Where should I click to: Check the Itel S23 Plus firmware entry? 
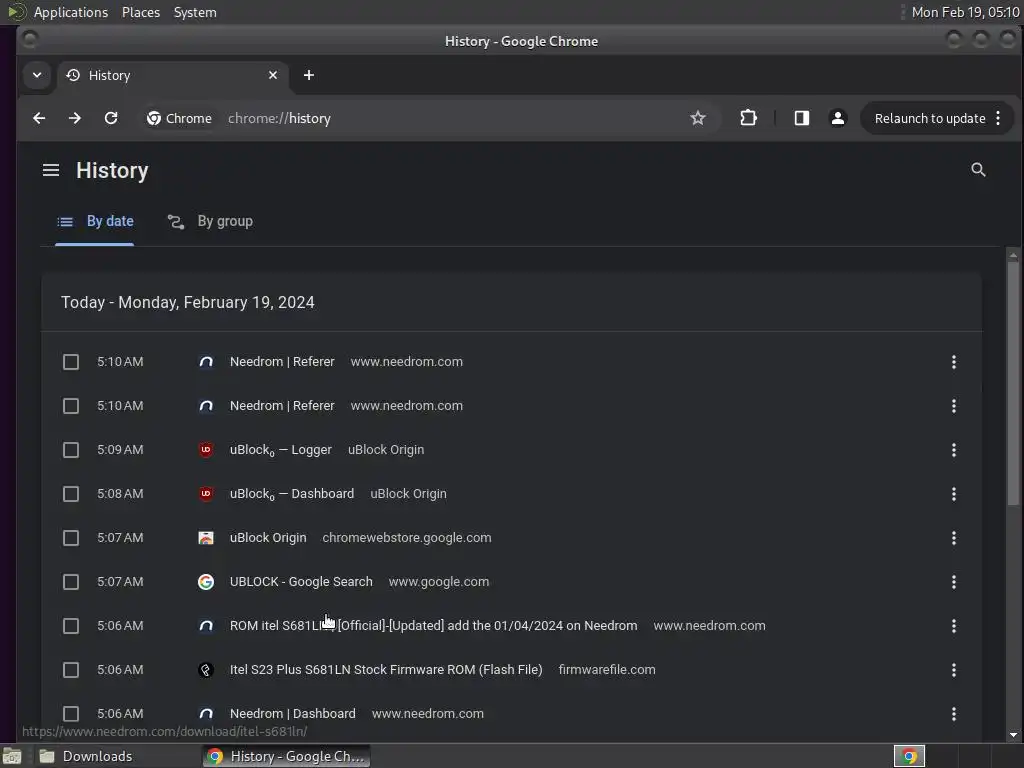[x=71, y=669]
